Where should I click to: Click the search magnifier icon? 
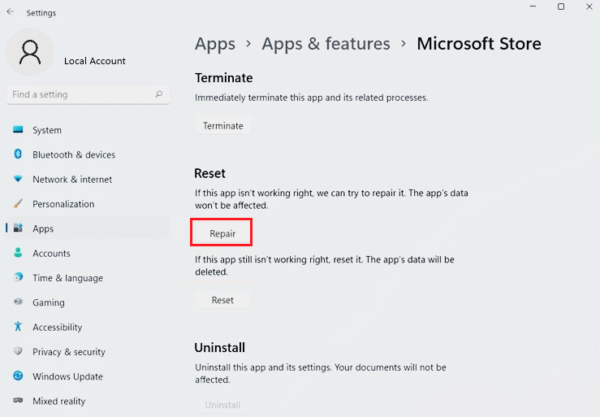pyautogui.click(x=159, y=95)
